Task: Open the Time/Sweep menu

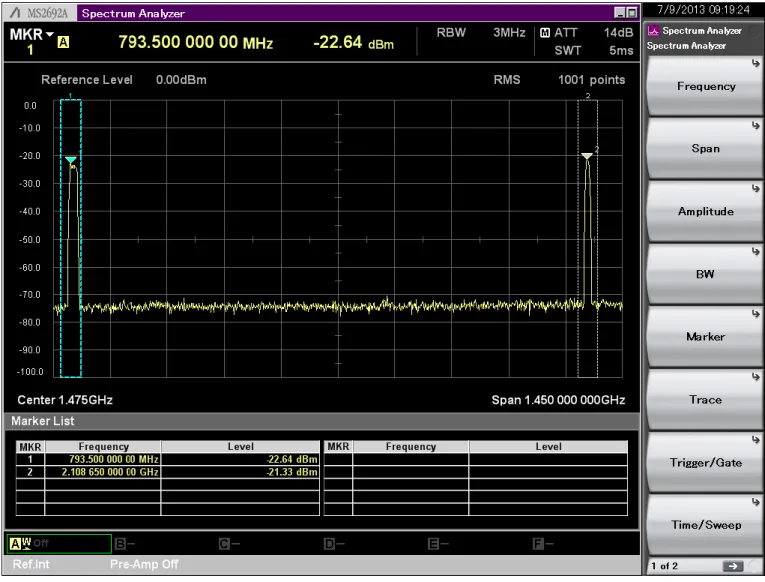Action: pyautogui.click(x=705, y=525)
